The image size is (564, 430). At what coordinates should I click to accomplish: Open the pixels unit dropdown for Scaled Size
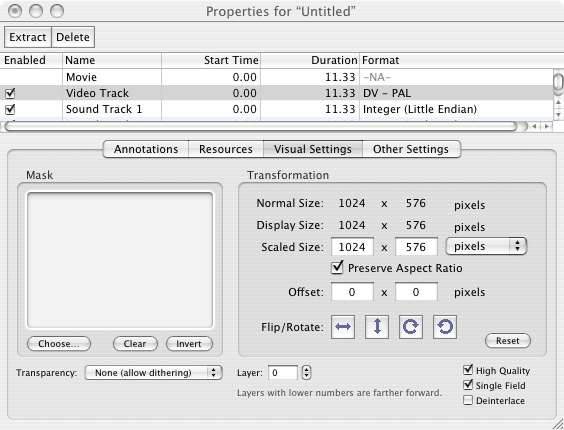(486, 246)
